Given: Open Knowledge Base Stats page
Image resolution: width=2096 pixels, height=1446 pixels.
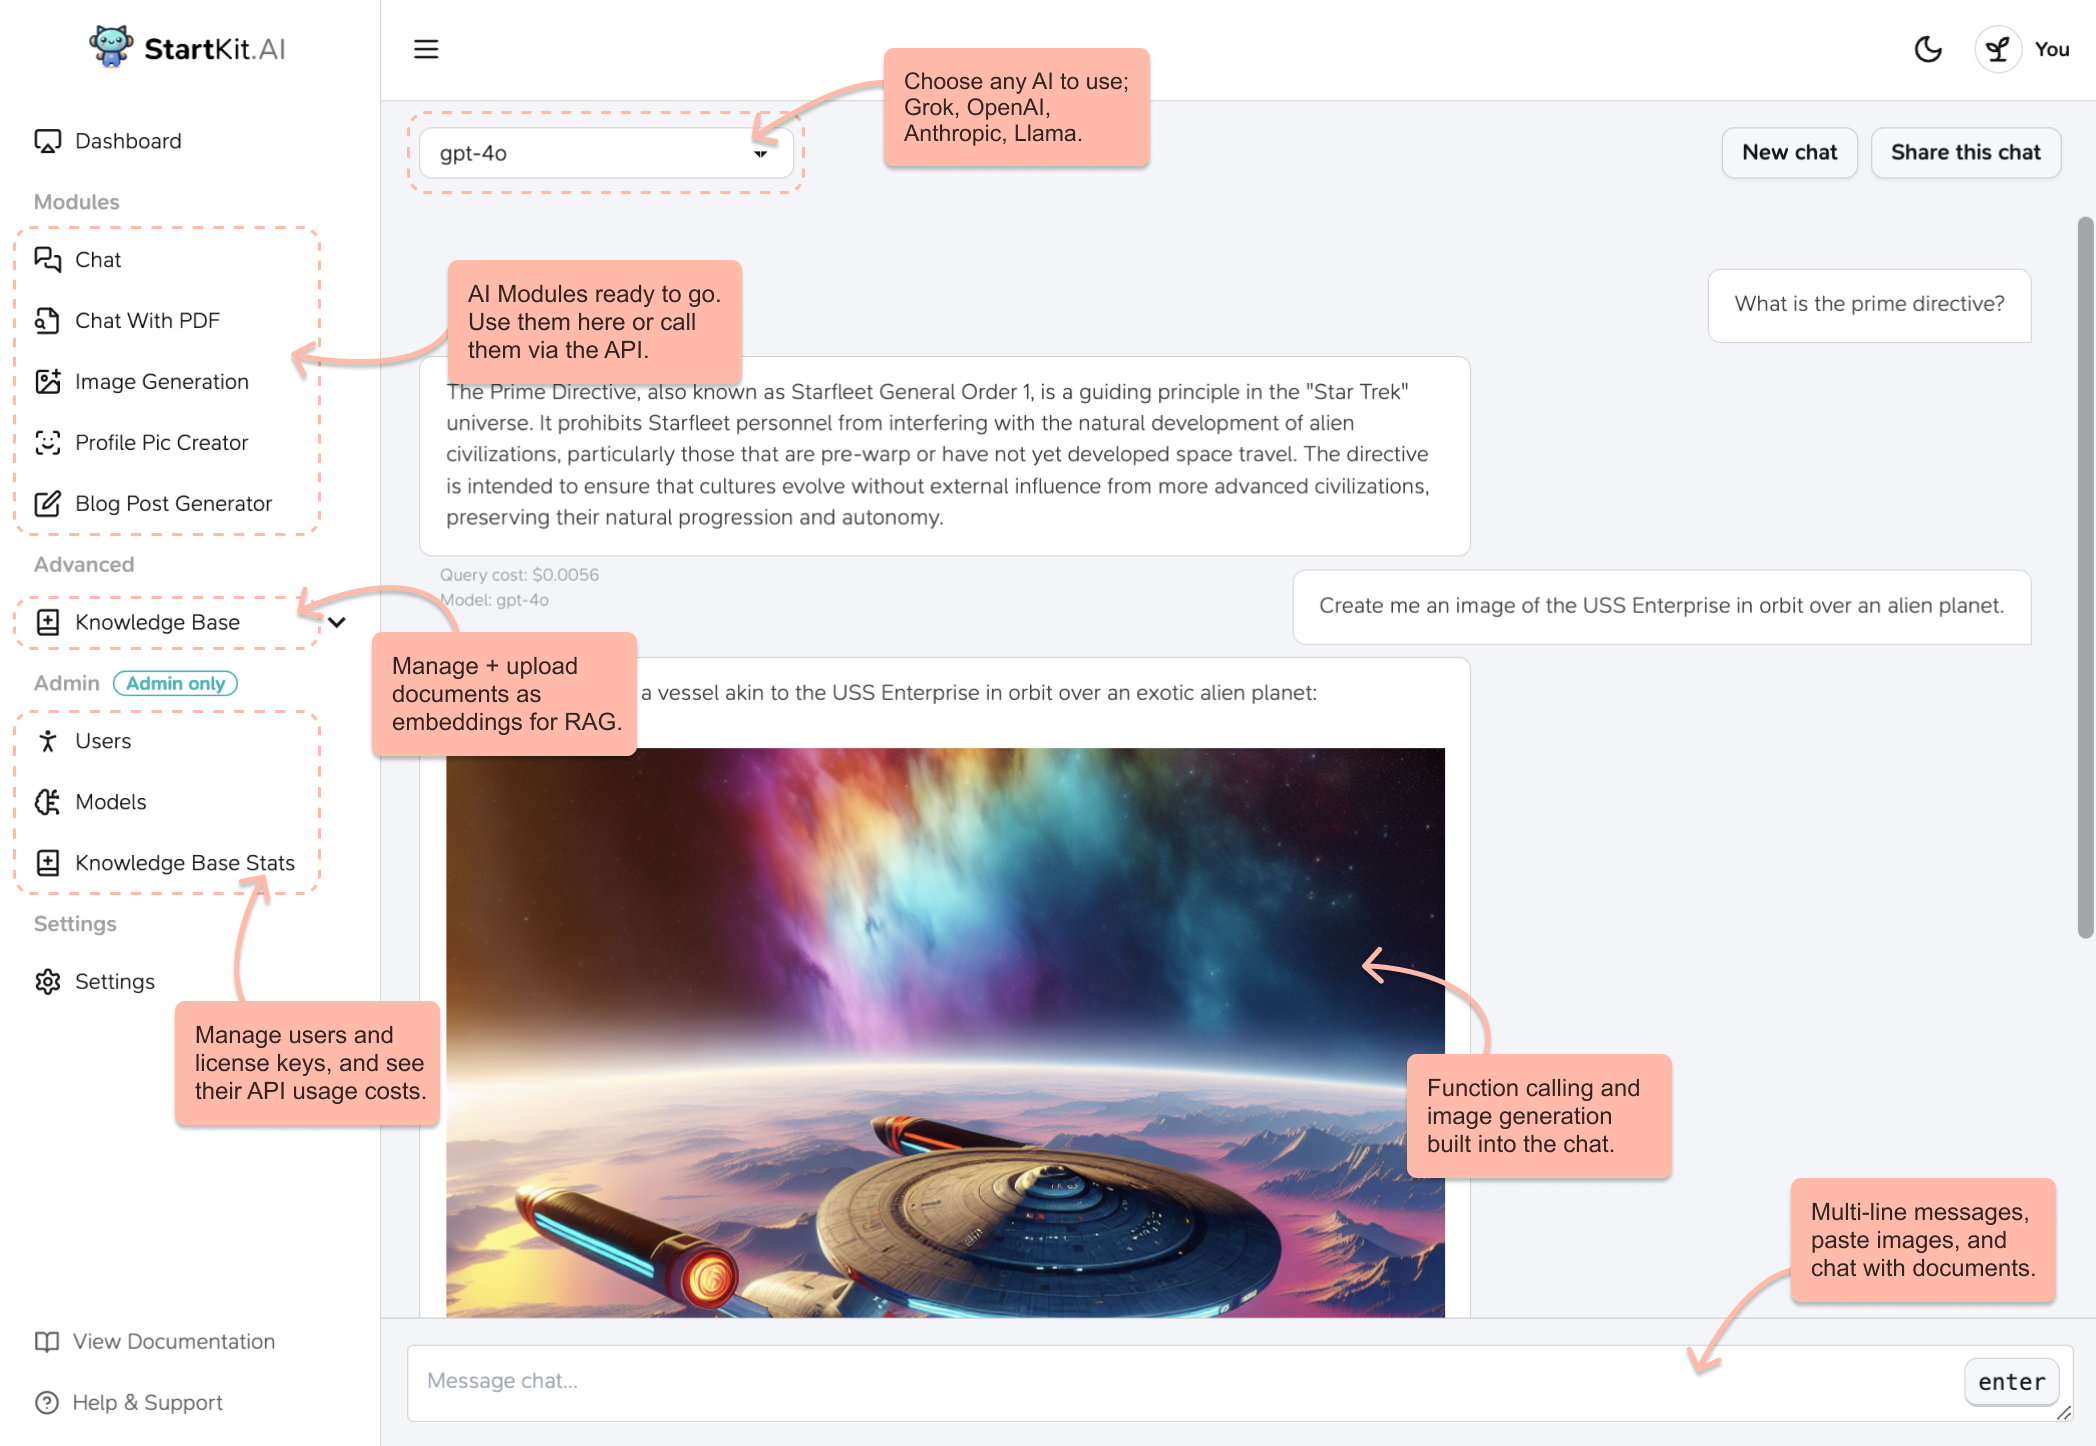Looking at the screenshot, I should pos(184,863).
